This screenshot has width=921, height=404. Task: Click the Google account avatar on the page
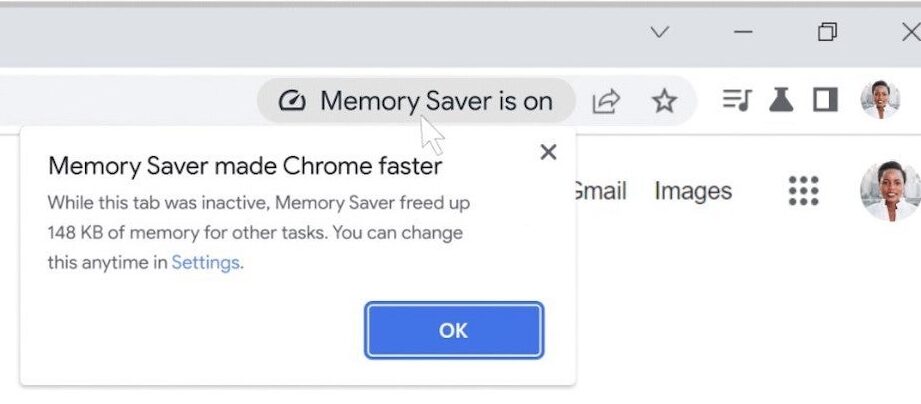889,190
